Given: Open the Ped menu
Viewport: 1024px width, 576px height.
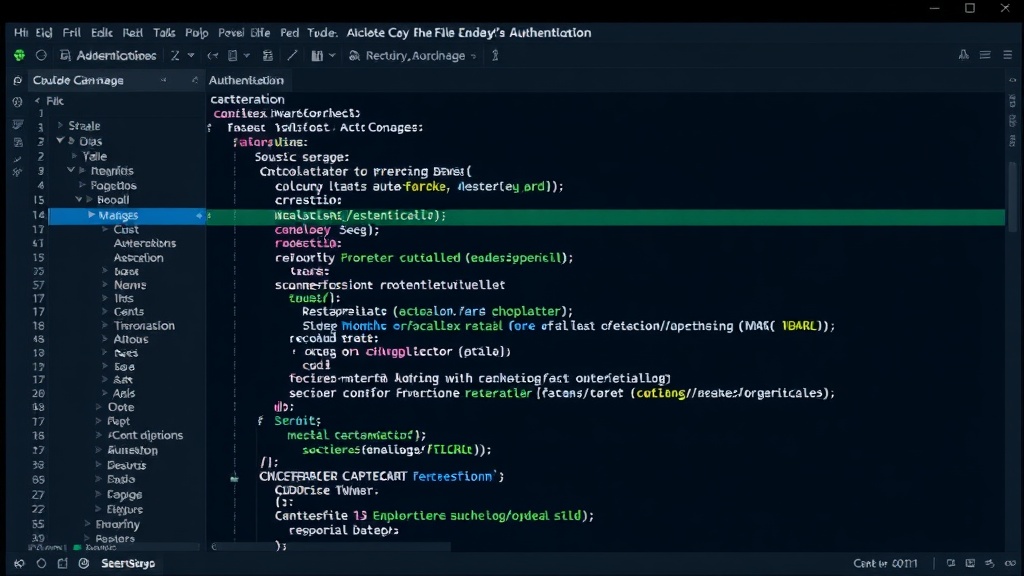Looking at the screenshot, I should click(x=289, y=33).
